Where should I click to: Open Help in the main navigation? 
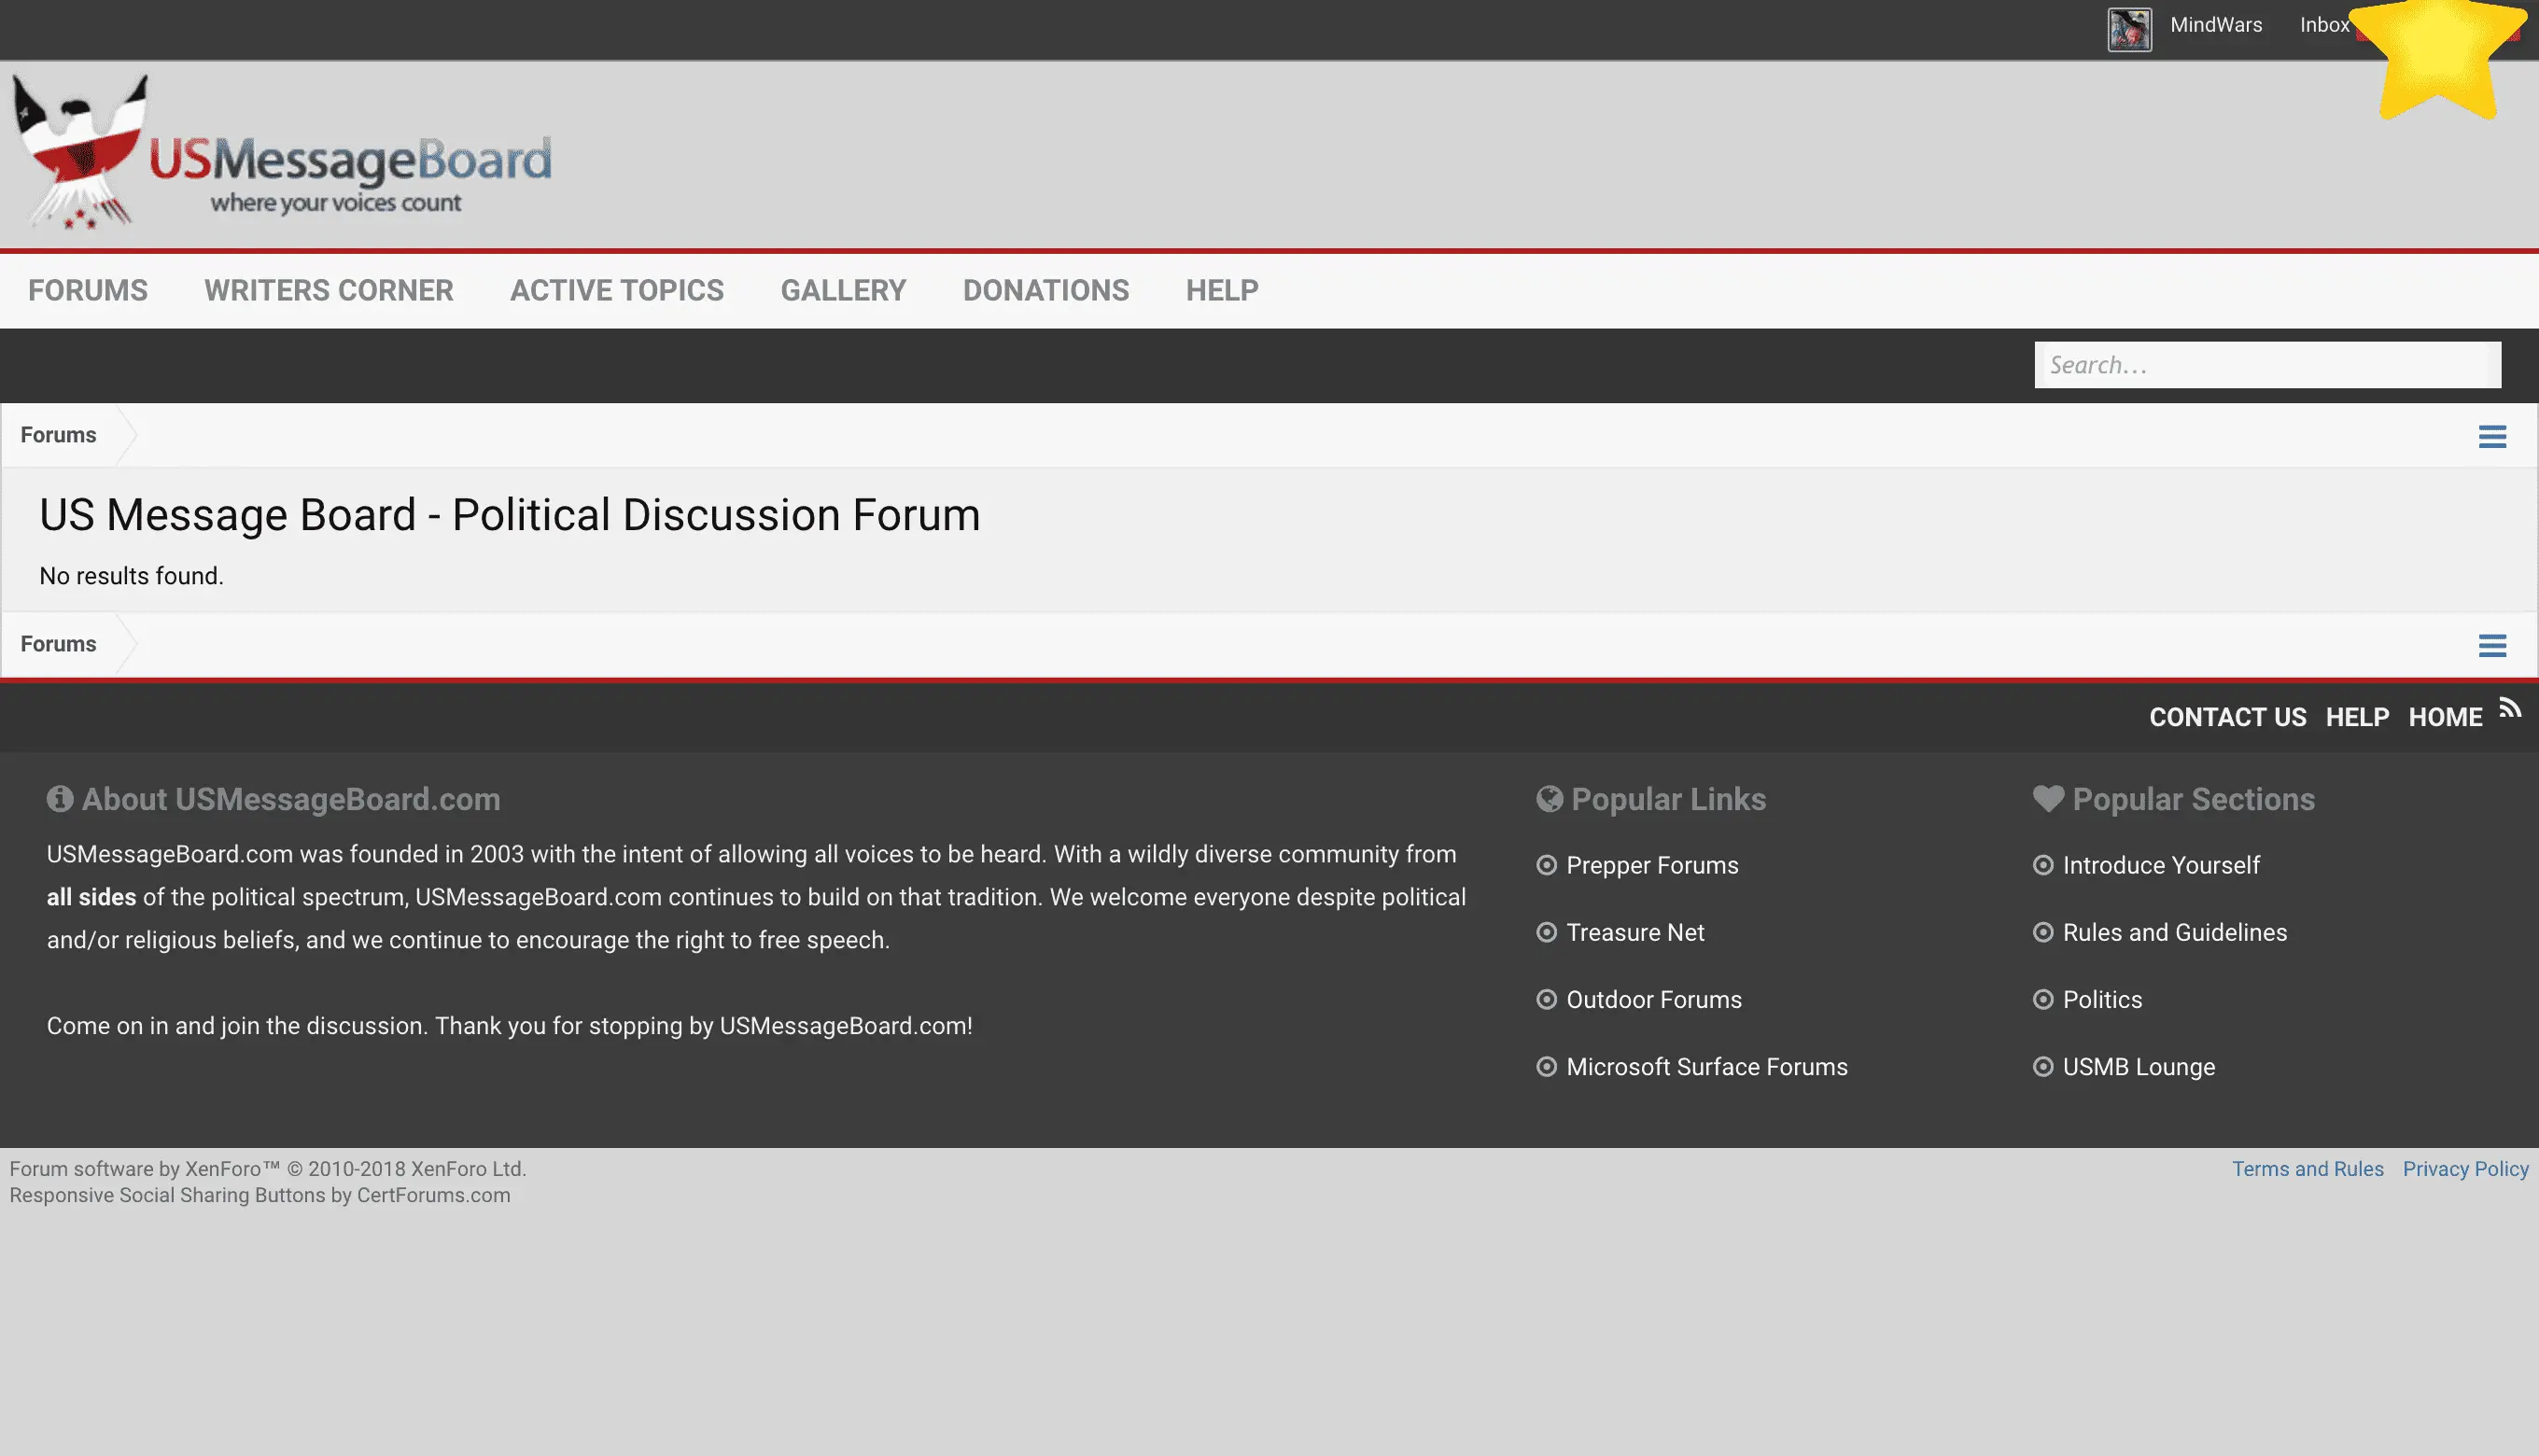1222,290
